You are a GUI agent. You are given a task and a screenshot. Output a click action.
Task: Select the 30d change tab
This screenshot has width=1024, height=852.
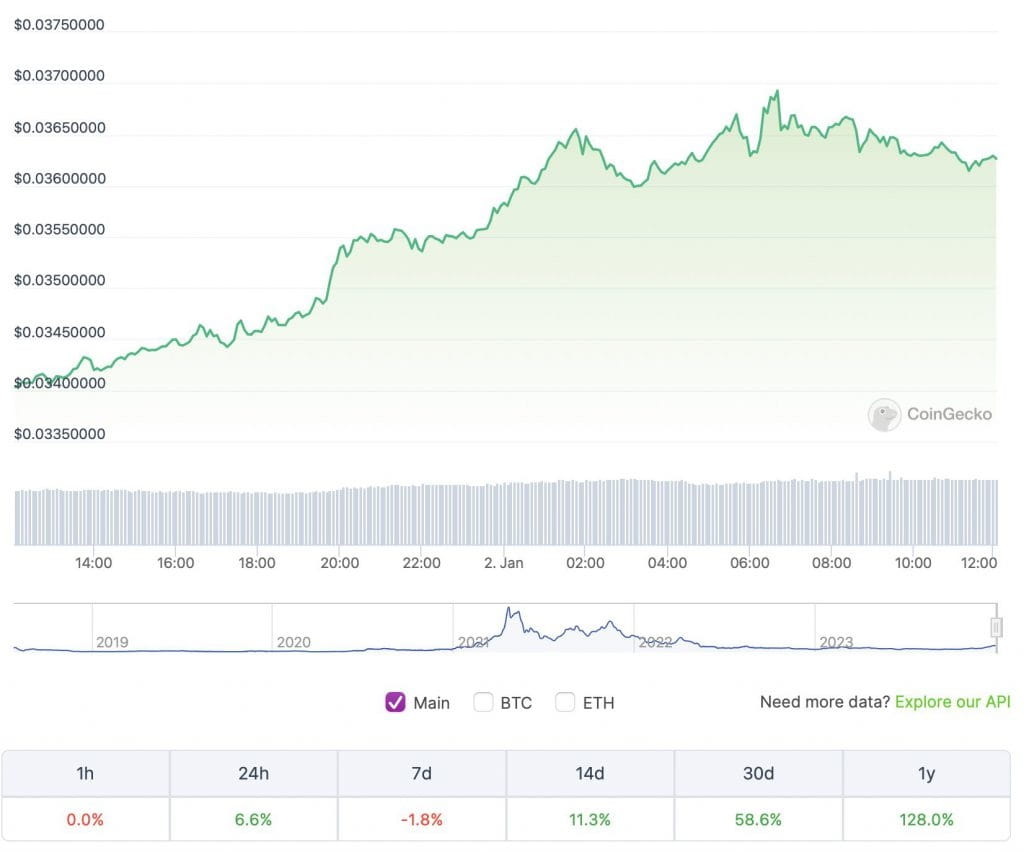tap(758, 773)
